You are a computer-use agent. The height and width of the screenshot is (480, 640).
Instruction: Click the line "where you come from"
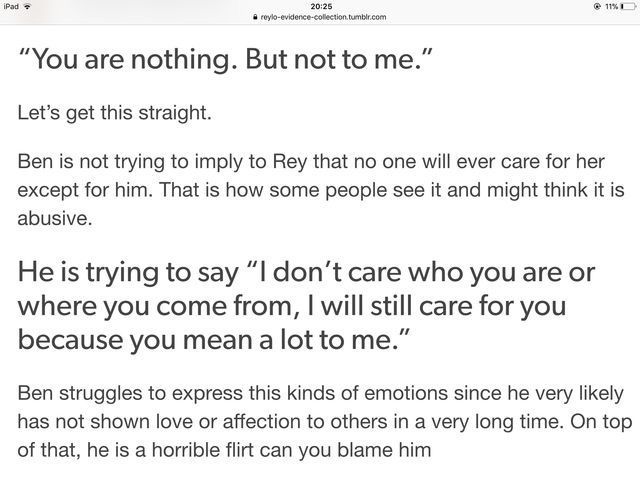[x=292, y=307]
